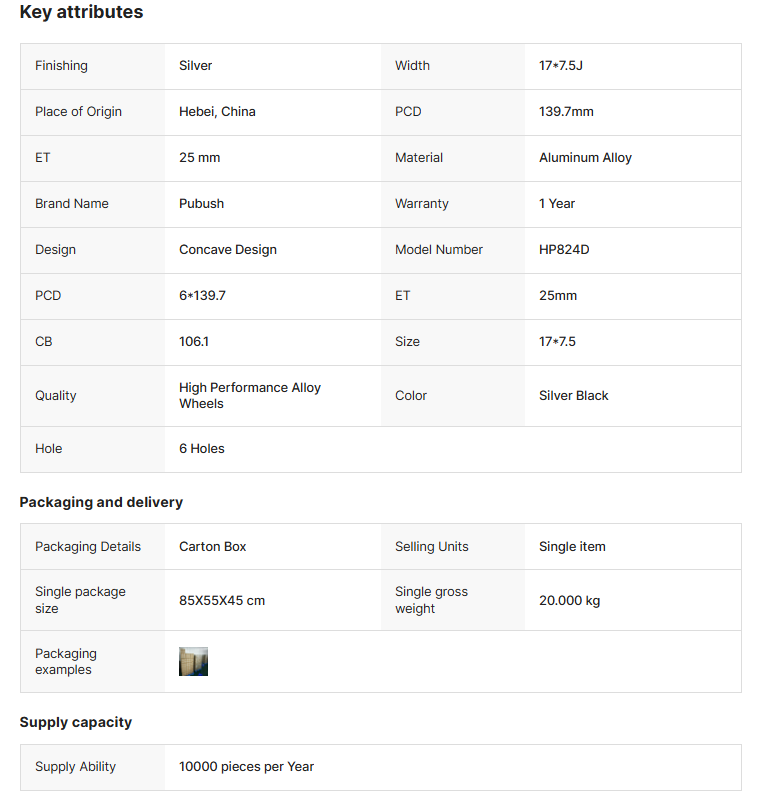Click the Single item selling units value
Image resolution: width=763 pixels, height=799 pixels.
pos(572,547)
